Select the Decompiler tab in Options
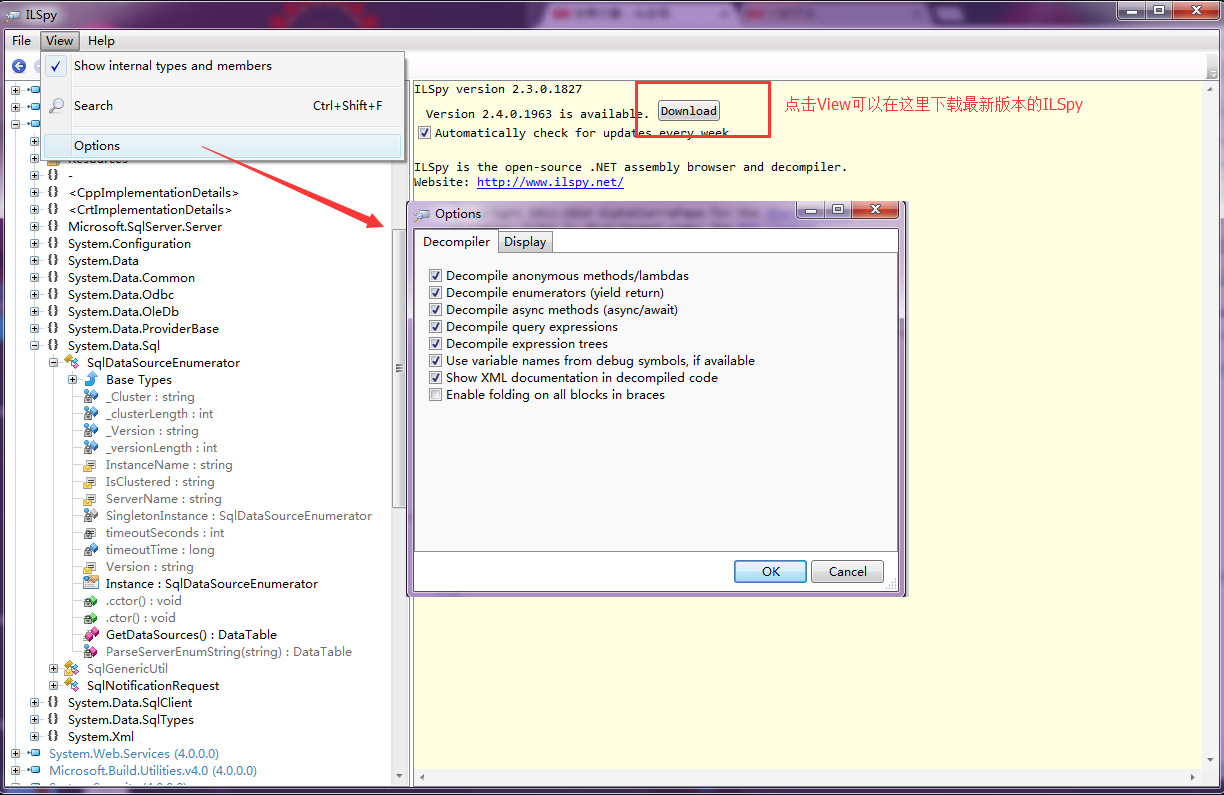Image resolution: width=1224 pixels, height=795 pixels. click(x=456, y=241)
